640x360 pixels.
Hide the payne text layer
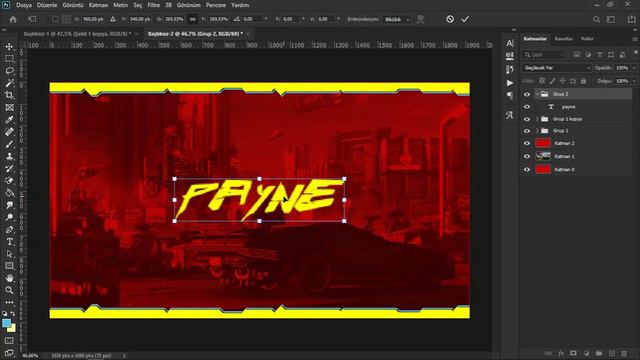tap(527, 107)
